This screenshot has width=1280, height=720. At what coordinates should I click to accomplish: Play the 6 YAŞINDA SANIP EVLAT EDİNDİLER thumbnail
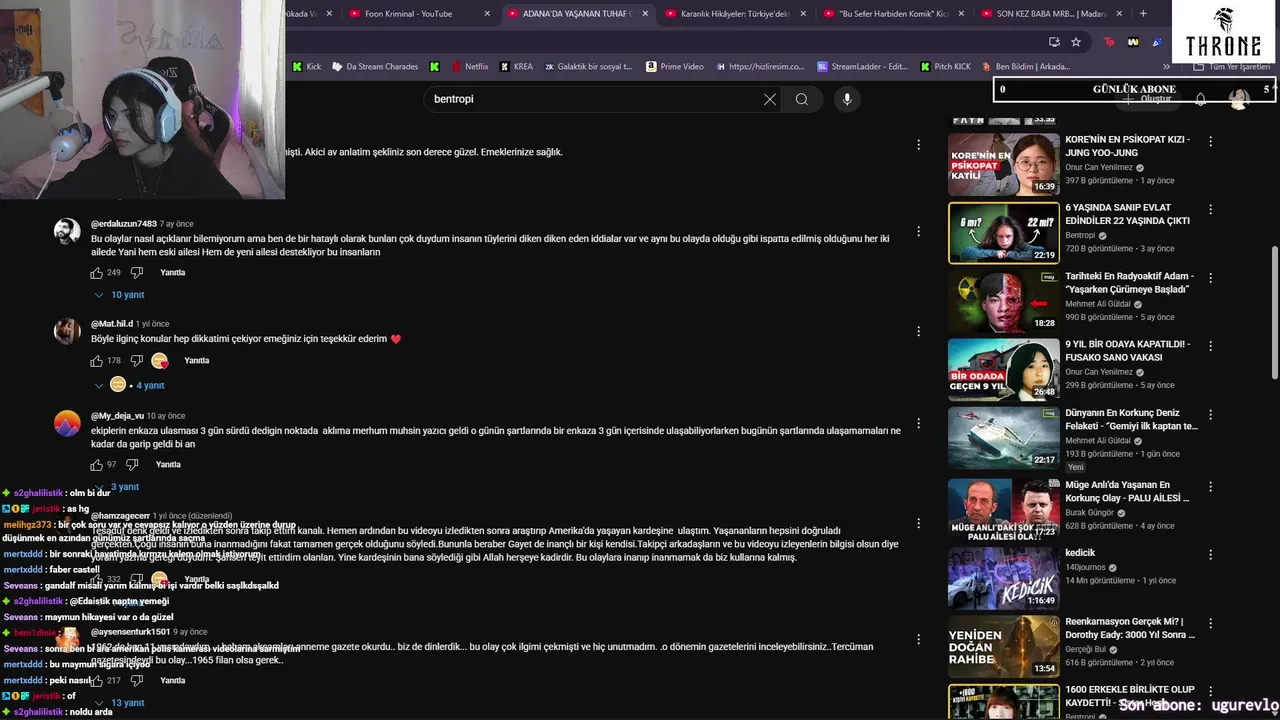1003,233
